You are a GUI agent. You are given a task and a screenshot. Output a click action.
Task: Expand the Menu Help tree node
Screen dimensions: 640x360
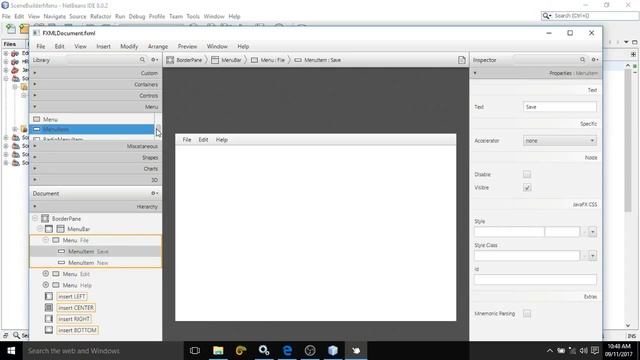tap(46, 285)
